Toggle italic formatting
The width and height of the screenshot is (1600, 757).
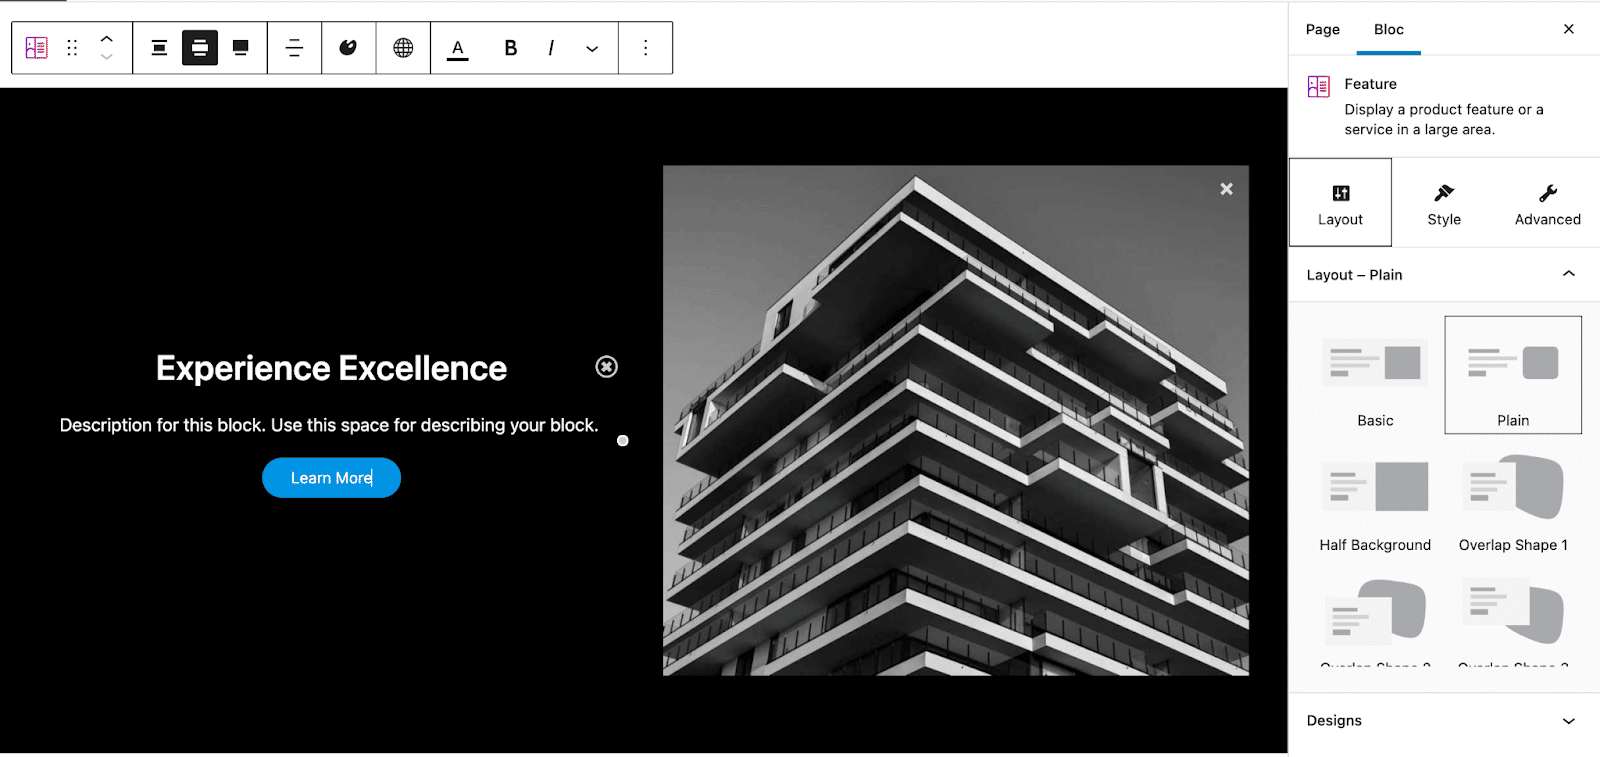(x=551, y=48)
